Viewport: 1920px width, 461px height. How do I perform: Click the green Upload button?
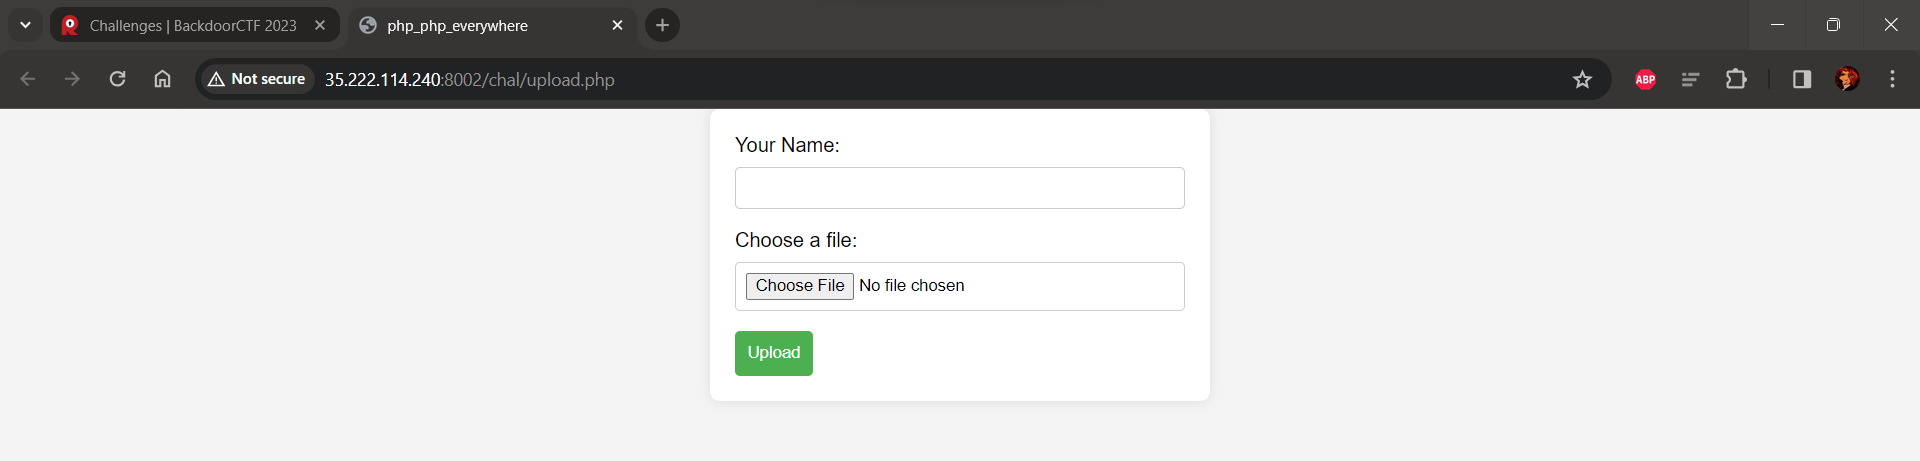(774, 353)
